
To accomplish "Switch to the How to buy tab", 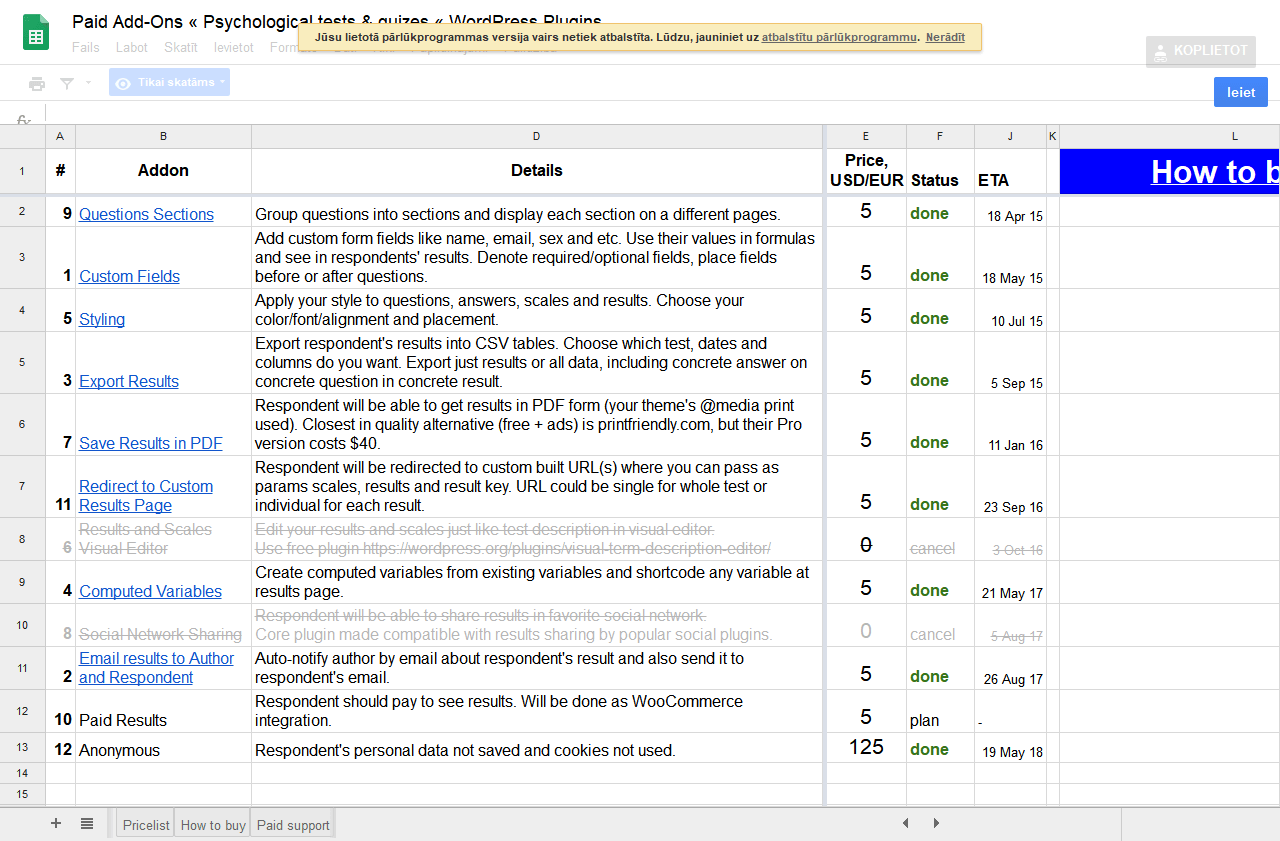I will pos(213,825).
